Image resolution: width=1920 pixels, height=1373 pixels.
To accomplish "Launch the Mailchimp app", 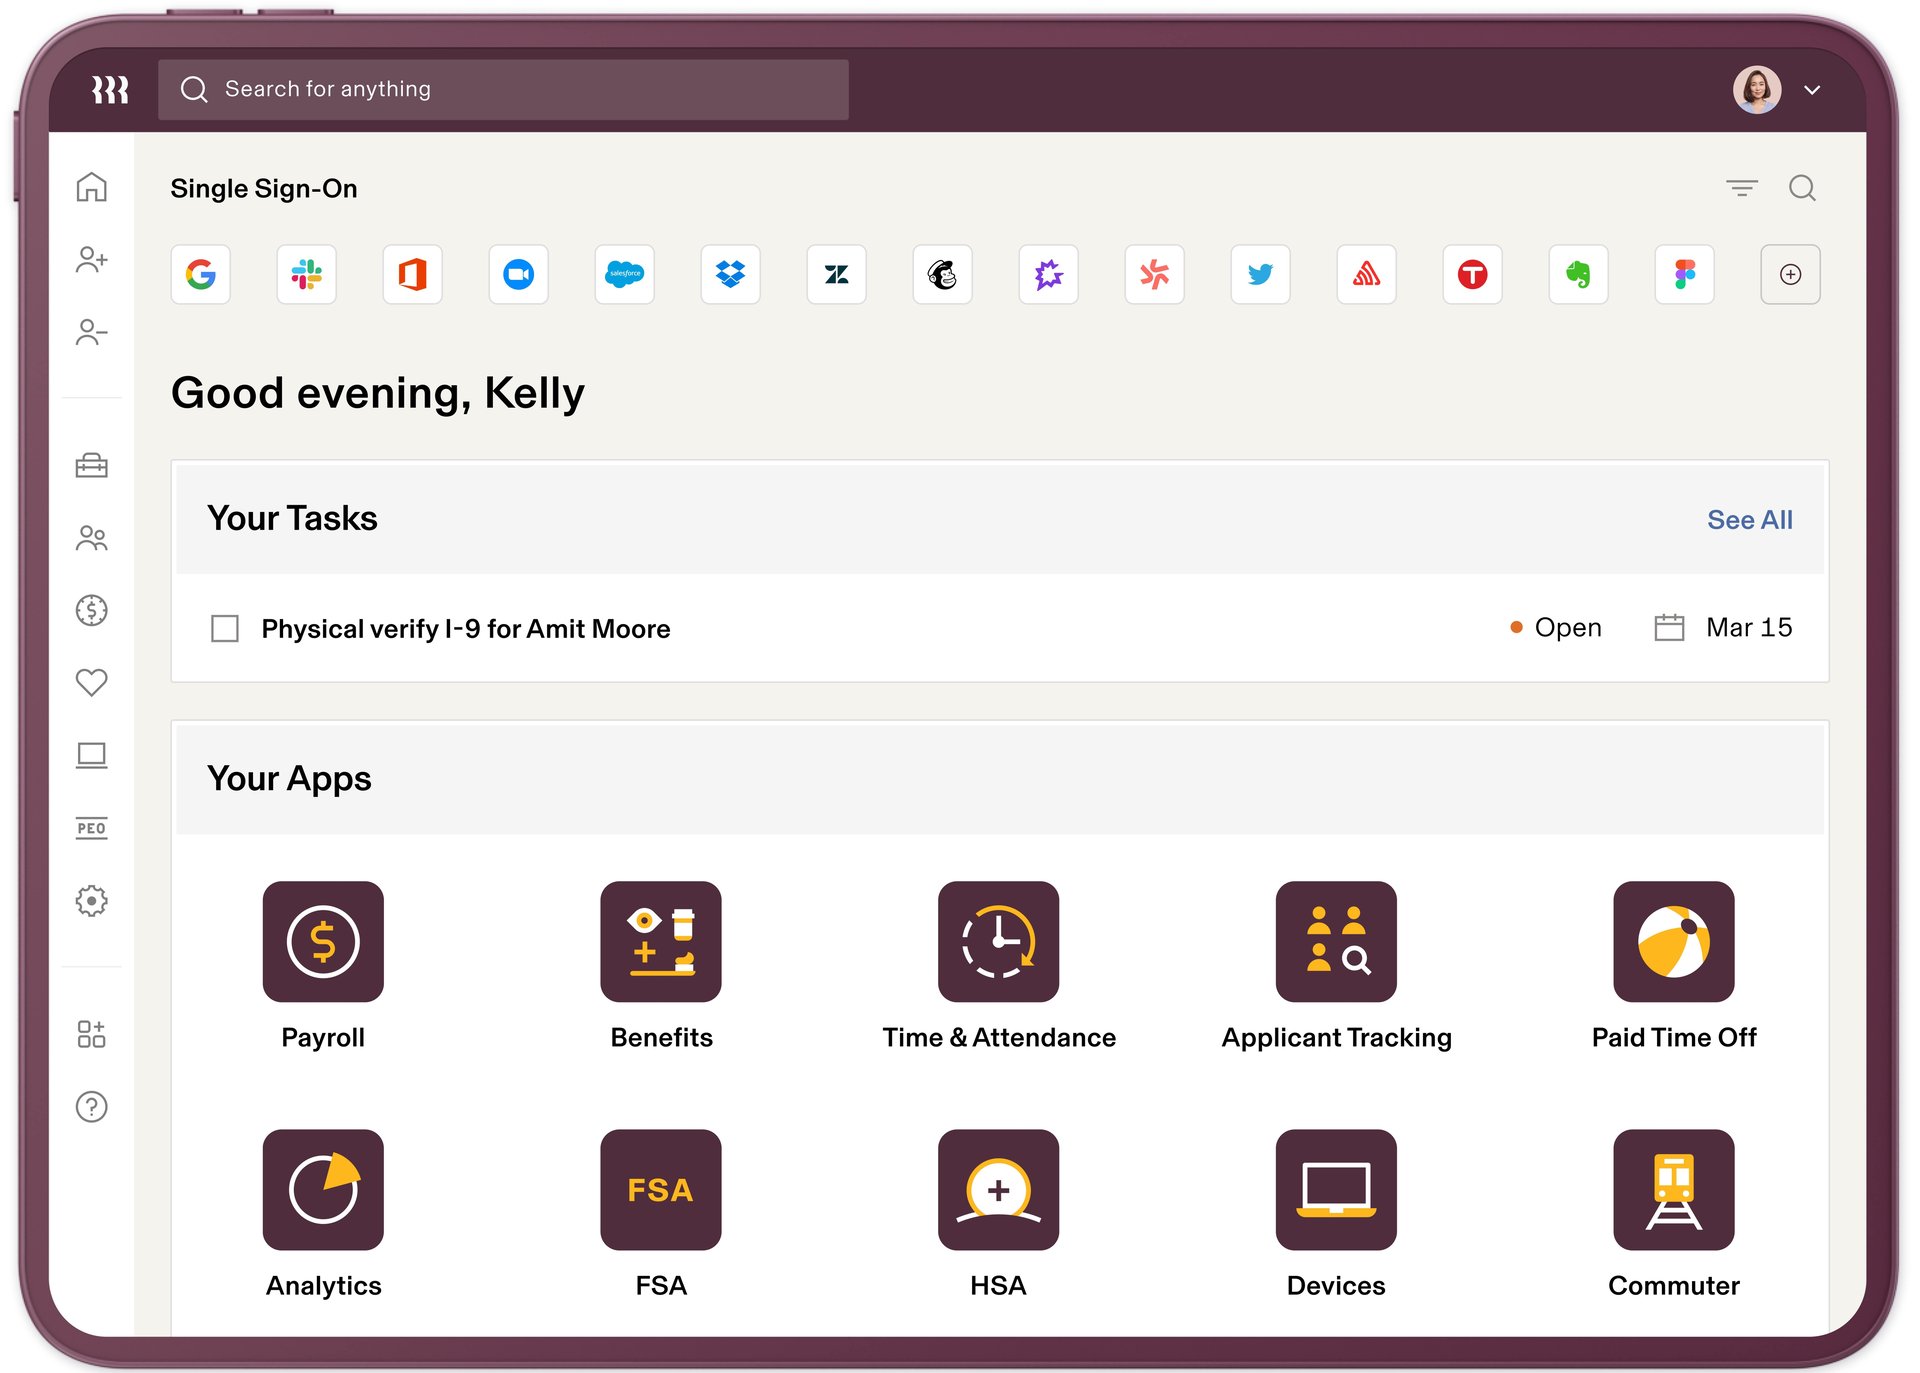I will click(942, 274).
